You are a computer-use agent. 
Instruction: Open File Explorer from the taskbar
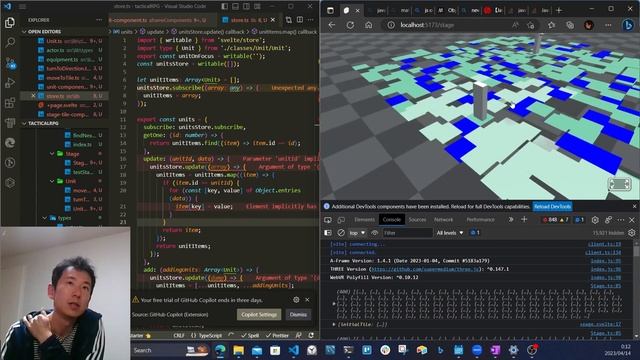pos(238,350)
